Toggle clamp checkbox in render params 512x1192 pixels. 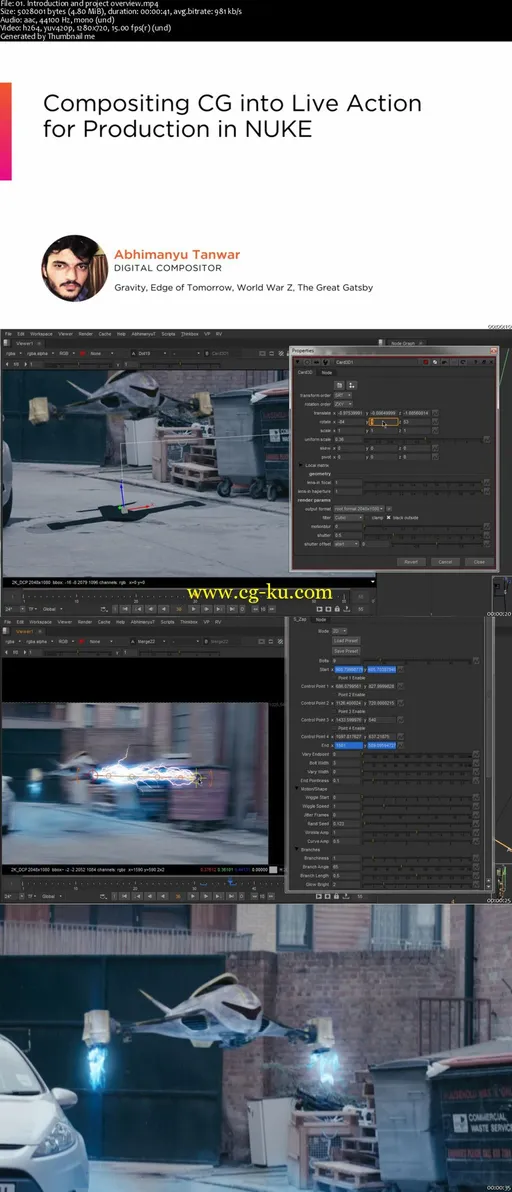(x=368, y=518)
